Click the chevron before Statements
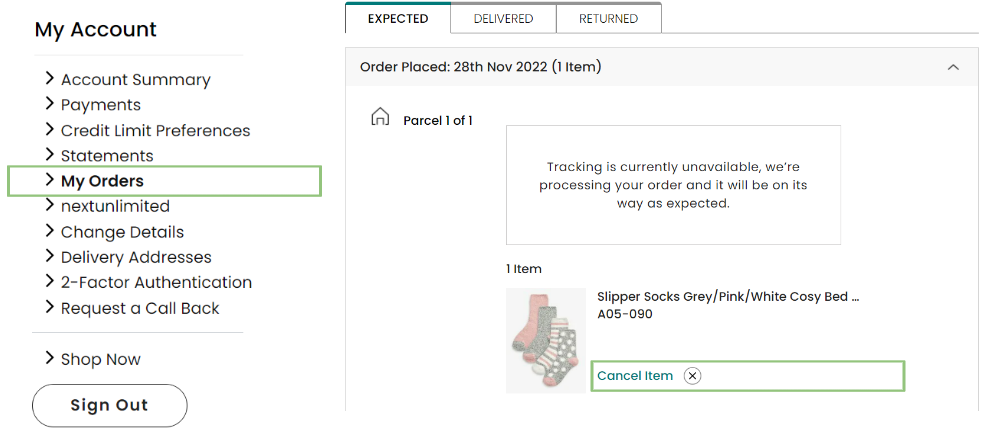The width and height of the screenshot is (989, 438). 50,154
